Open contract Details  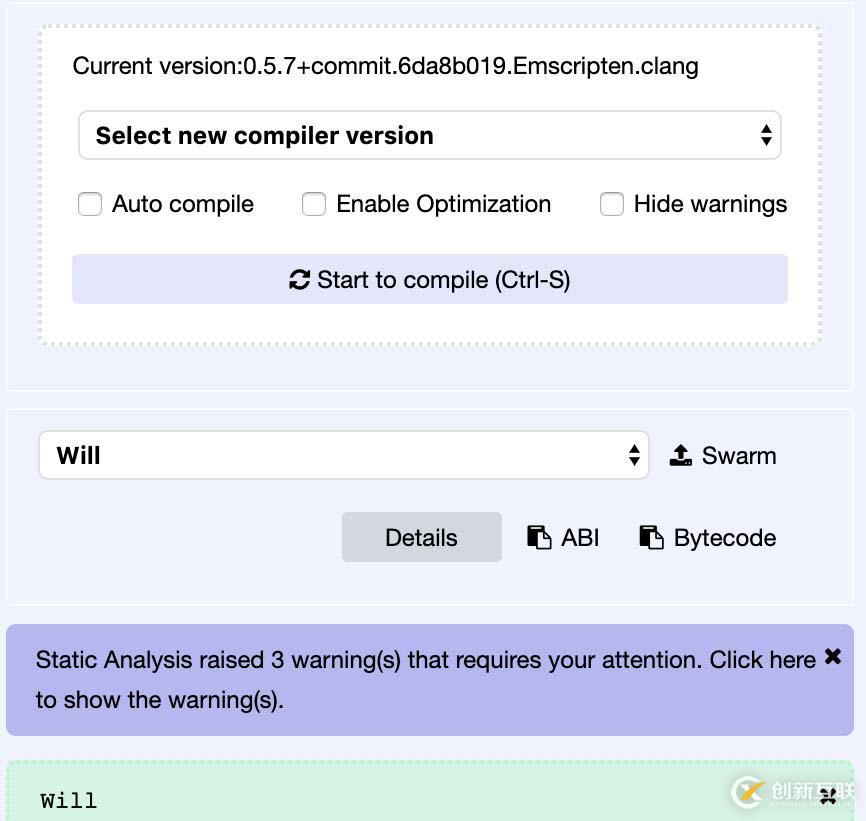click(421, 538)
